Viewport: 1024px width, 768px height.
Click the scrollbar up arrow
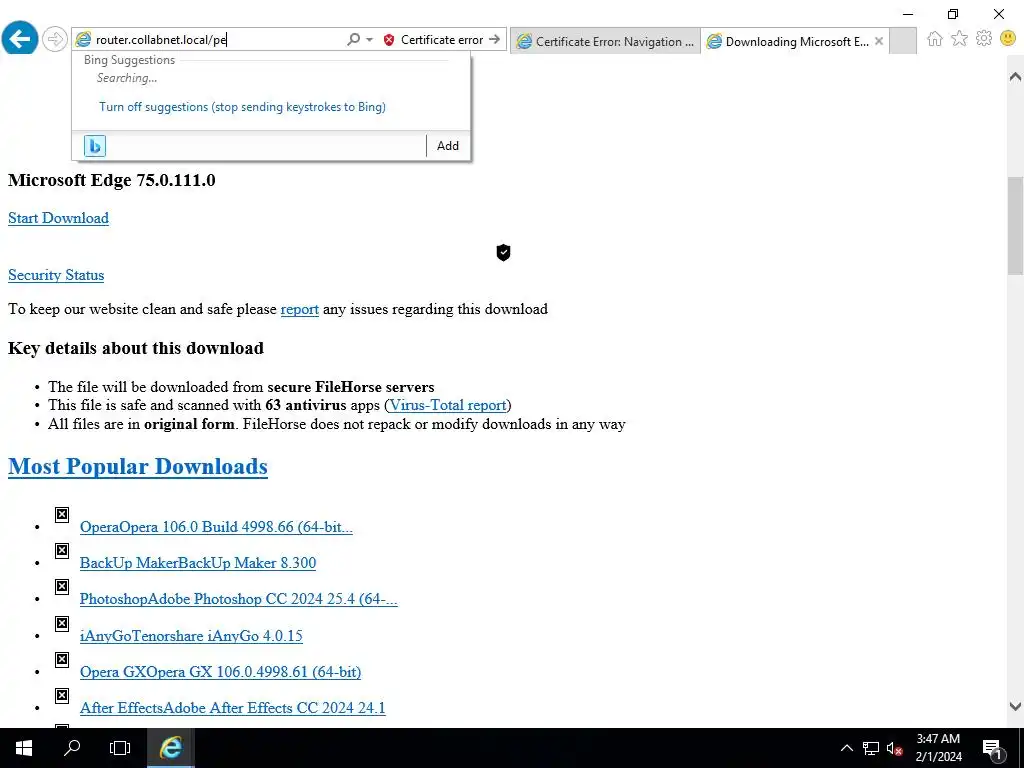(1015, 76)
